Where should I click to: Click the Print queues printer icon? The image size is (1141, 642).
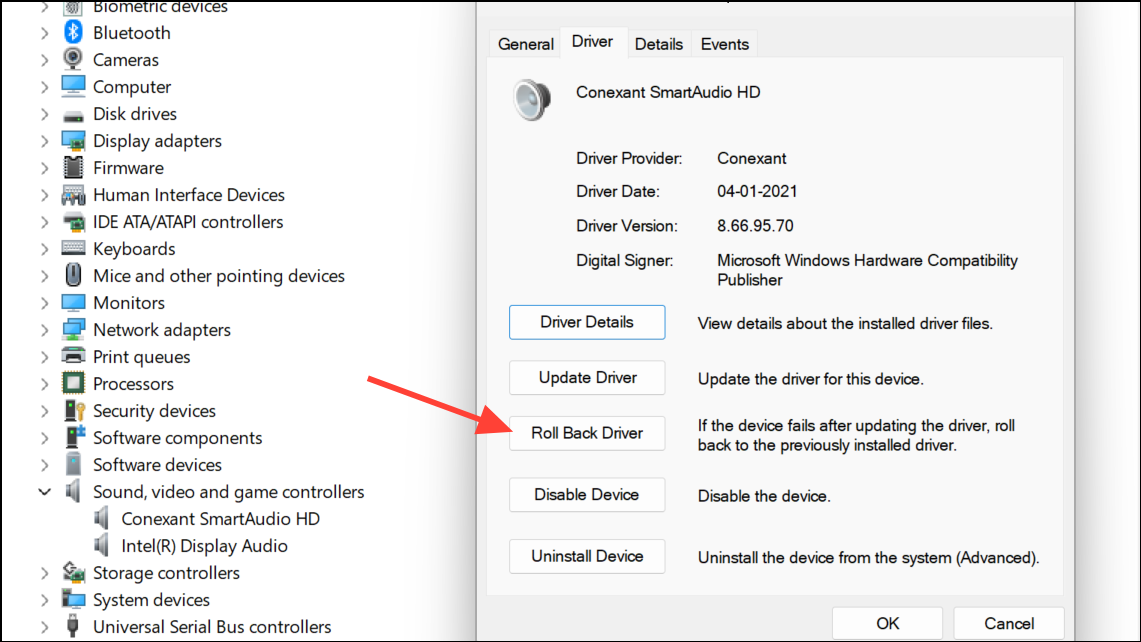coord(73,356)
